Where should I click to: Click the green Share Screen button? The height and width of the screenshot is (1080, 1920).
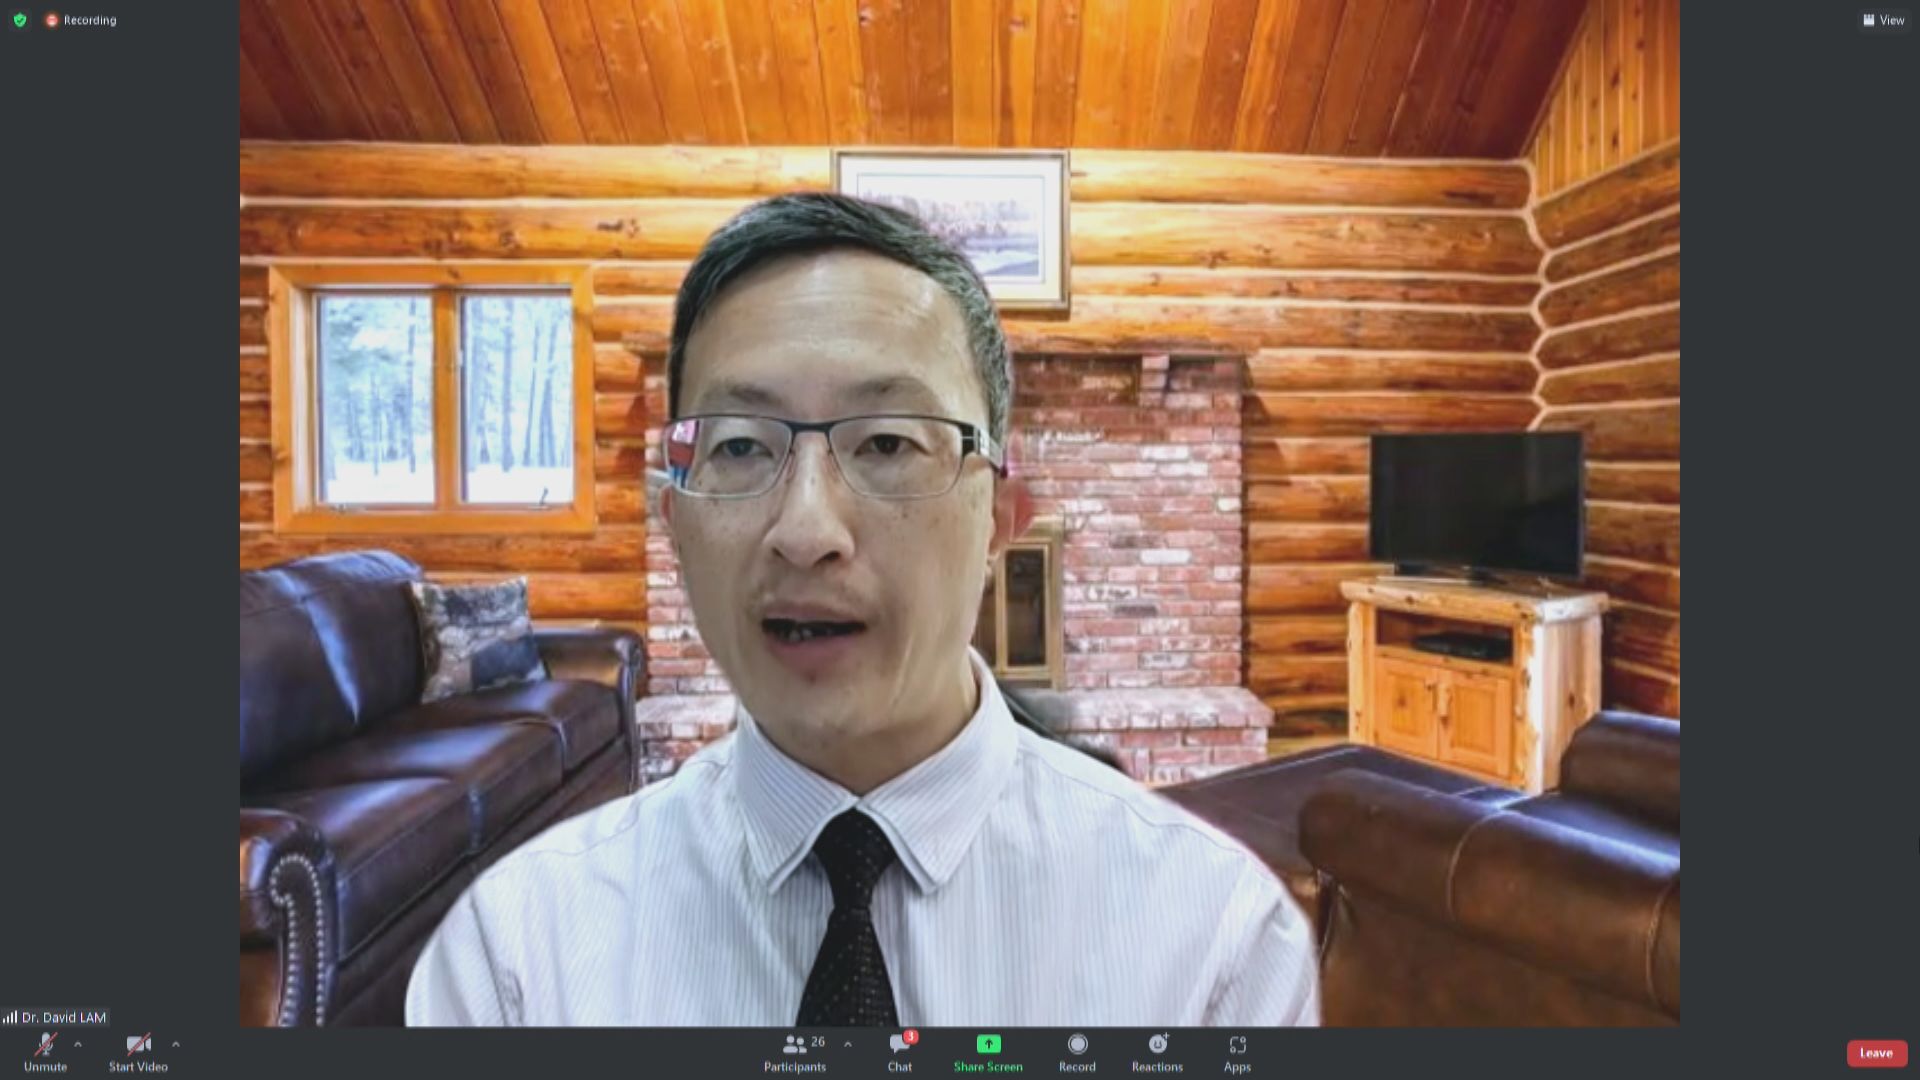(988, 1051)
